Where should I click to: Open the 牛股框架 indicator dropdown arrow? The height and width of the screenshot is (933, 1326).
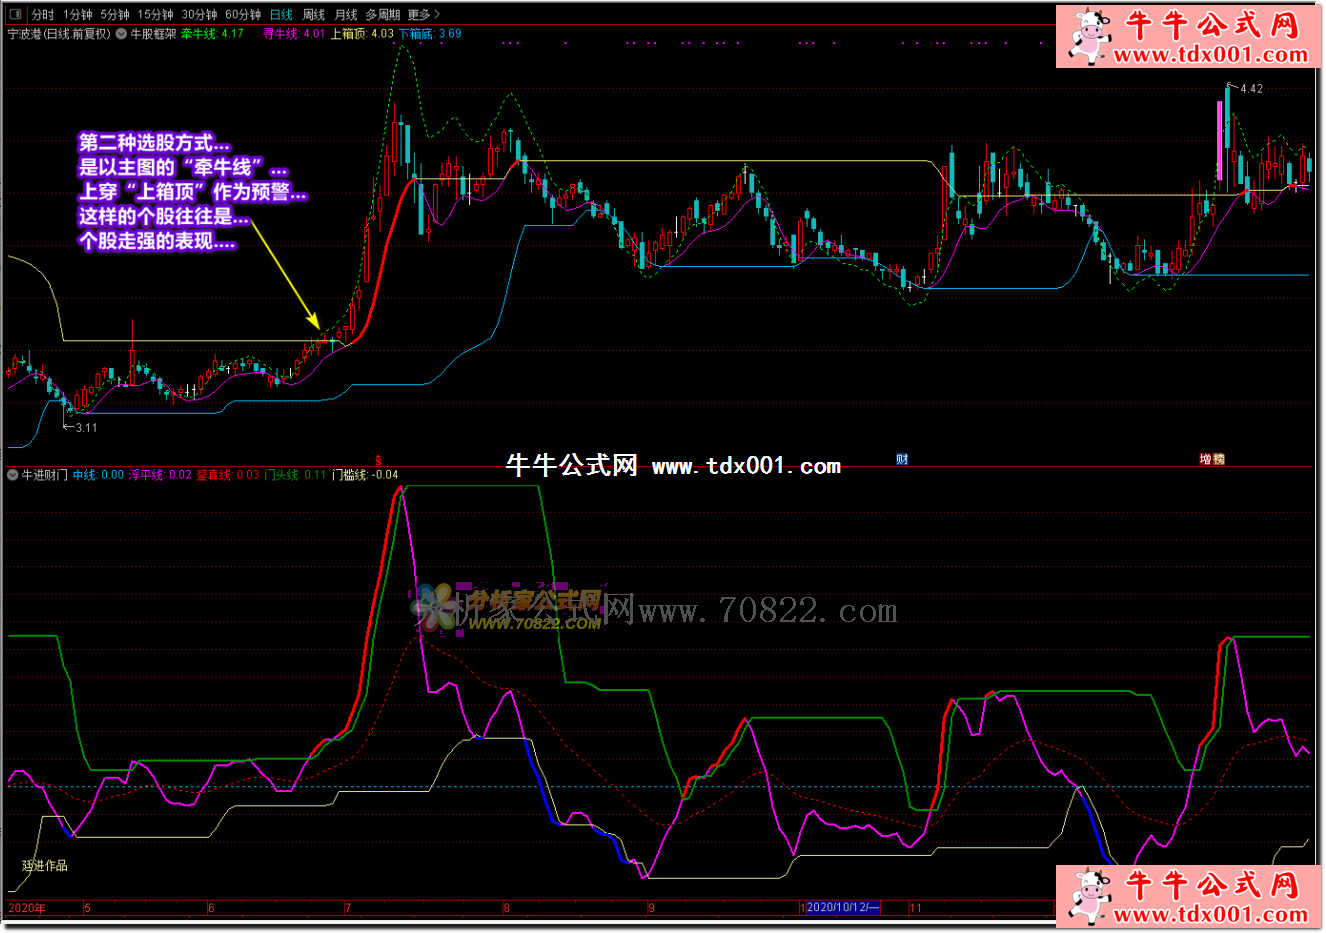(x=121, y=34)
